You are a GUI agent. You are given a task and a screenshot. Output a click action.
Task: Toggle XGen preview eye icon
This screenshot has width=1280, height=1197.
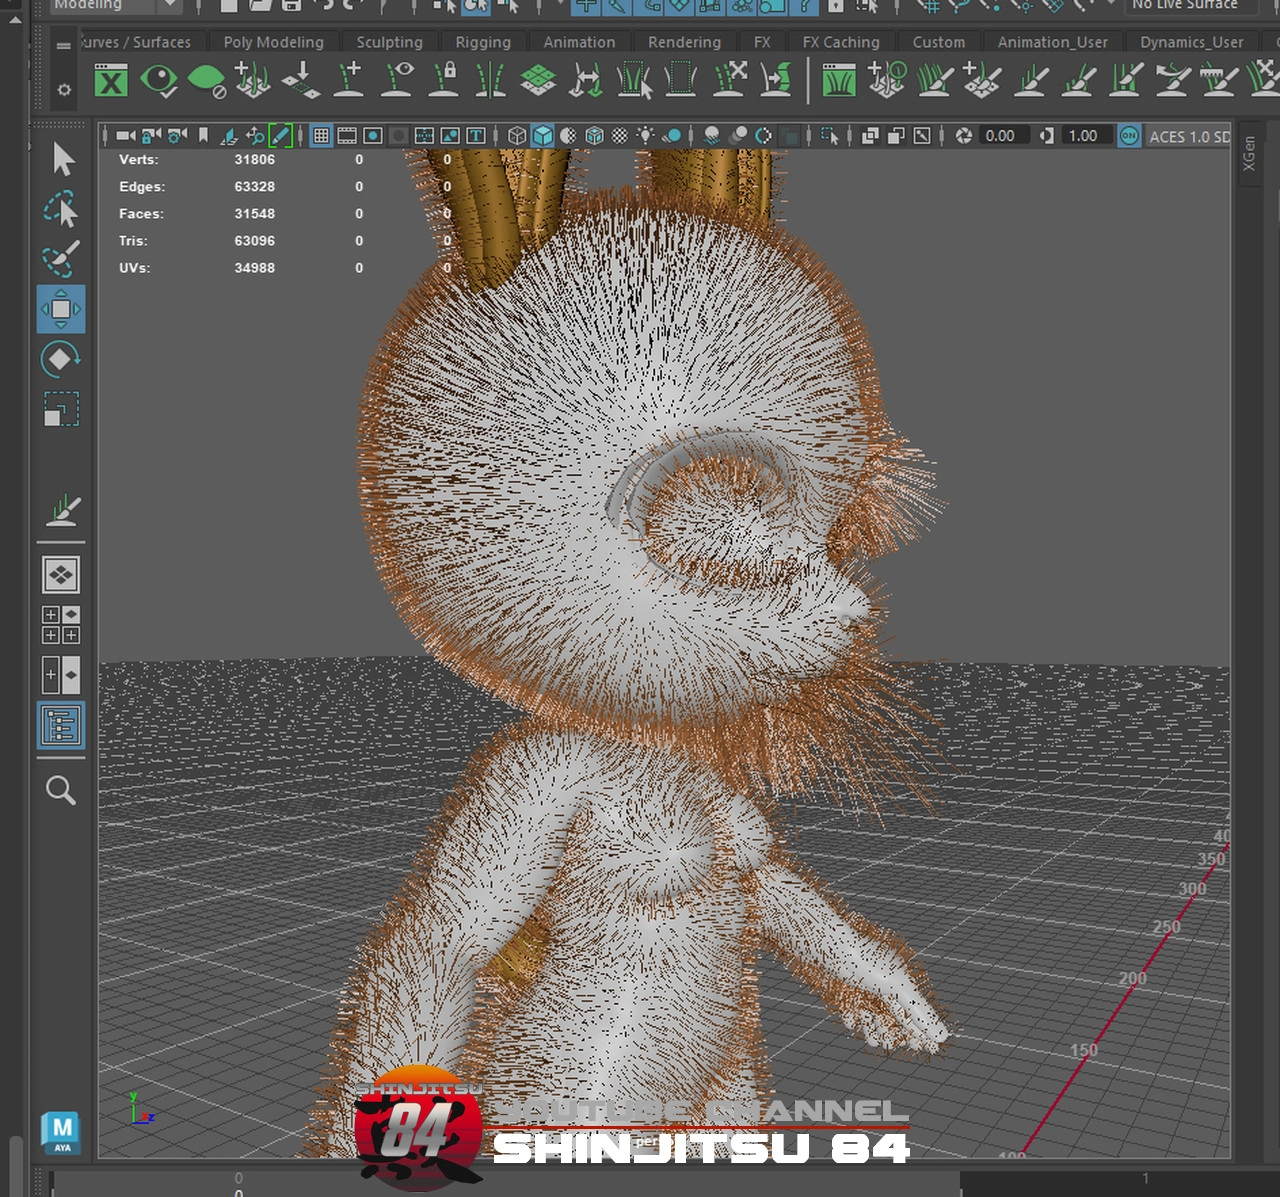point(159,80)
